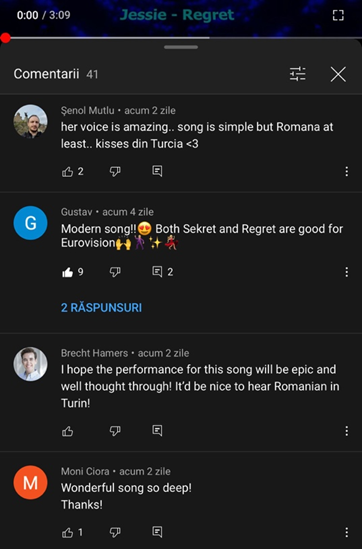Open Gustav's profile avatar
Screen dimensions: 362x549
tap(30, 223)
